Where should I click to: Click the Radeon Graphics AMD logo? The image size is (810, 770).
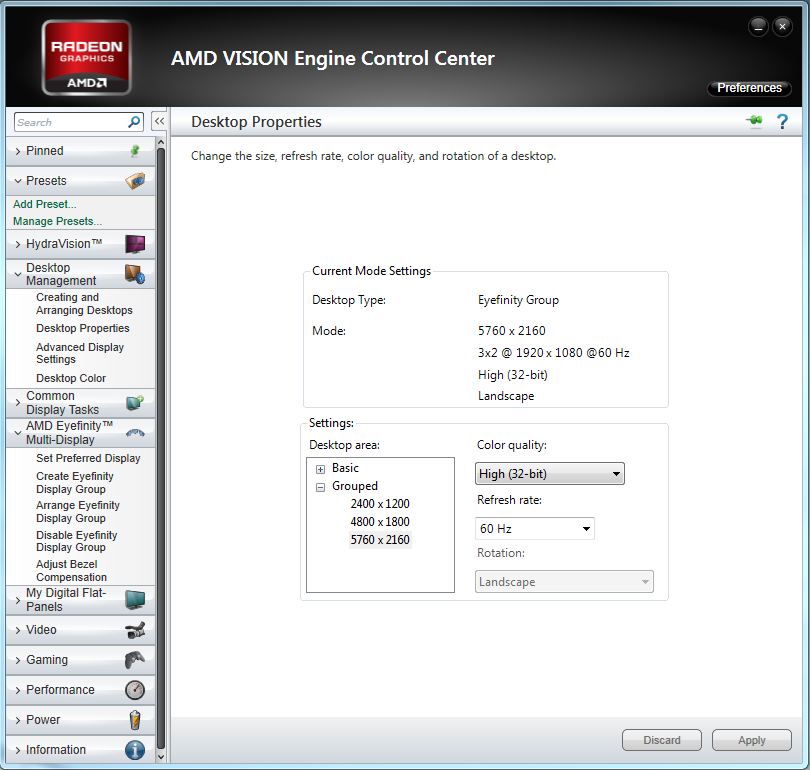click(86, 57)
